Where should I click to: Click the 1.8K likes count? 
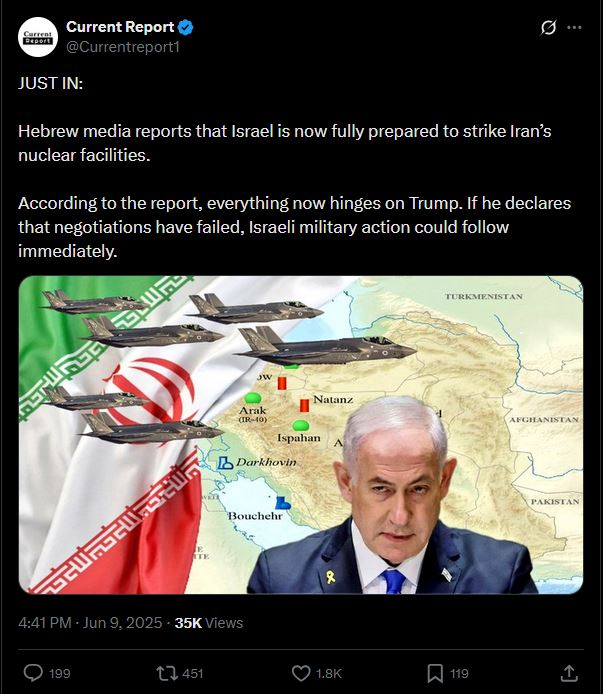(329, 674)
